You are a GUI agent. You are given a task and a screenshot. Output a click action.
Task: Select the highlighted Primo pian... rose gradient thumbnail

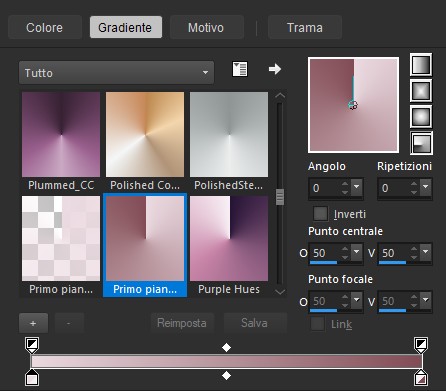145,239
